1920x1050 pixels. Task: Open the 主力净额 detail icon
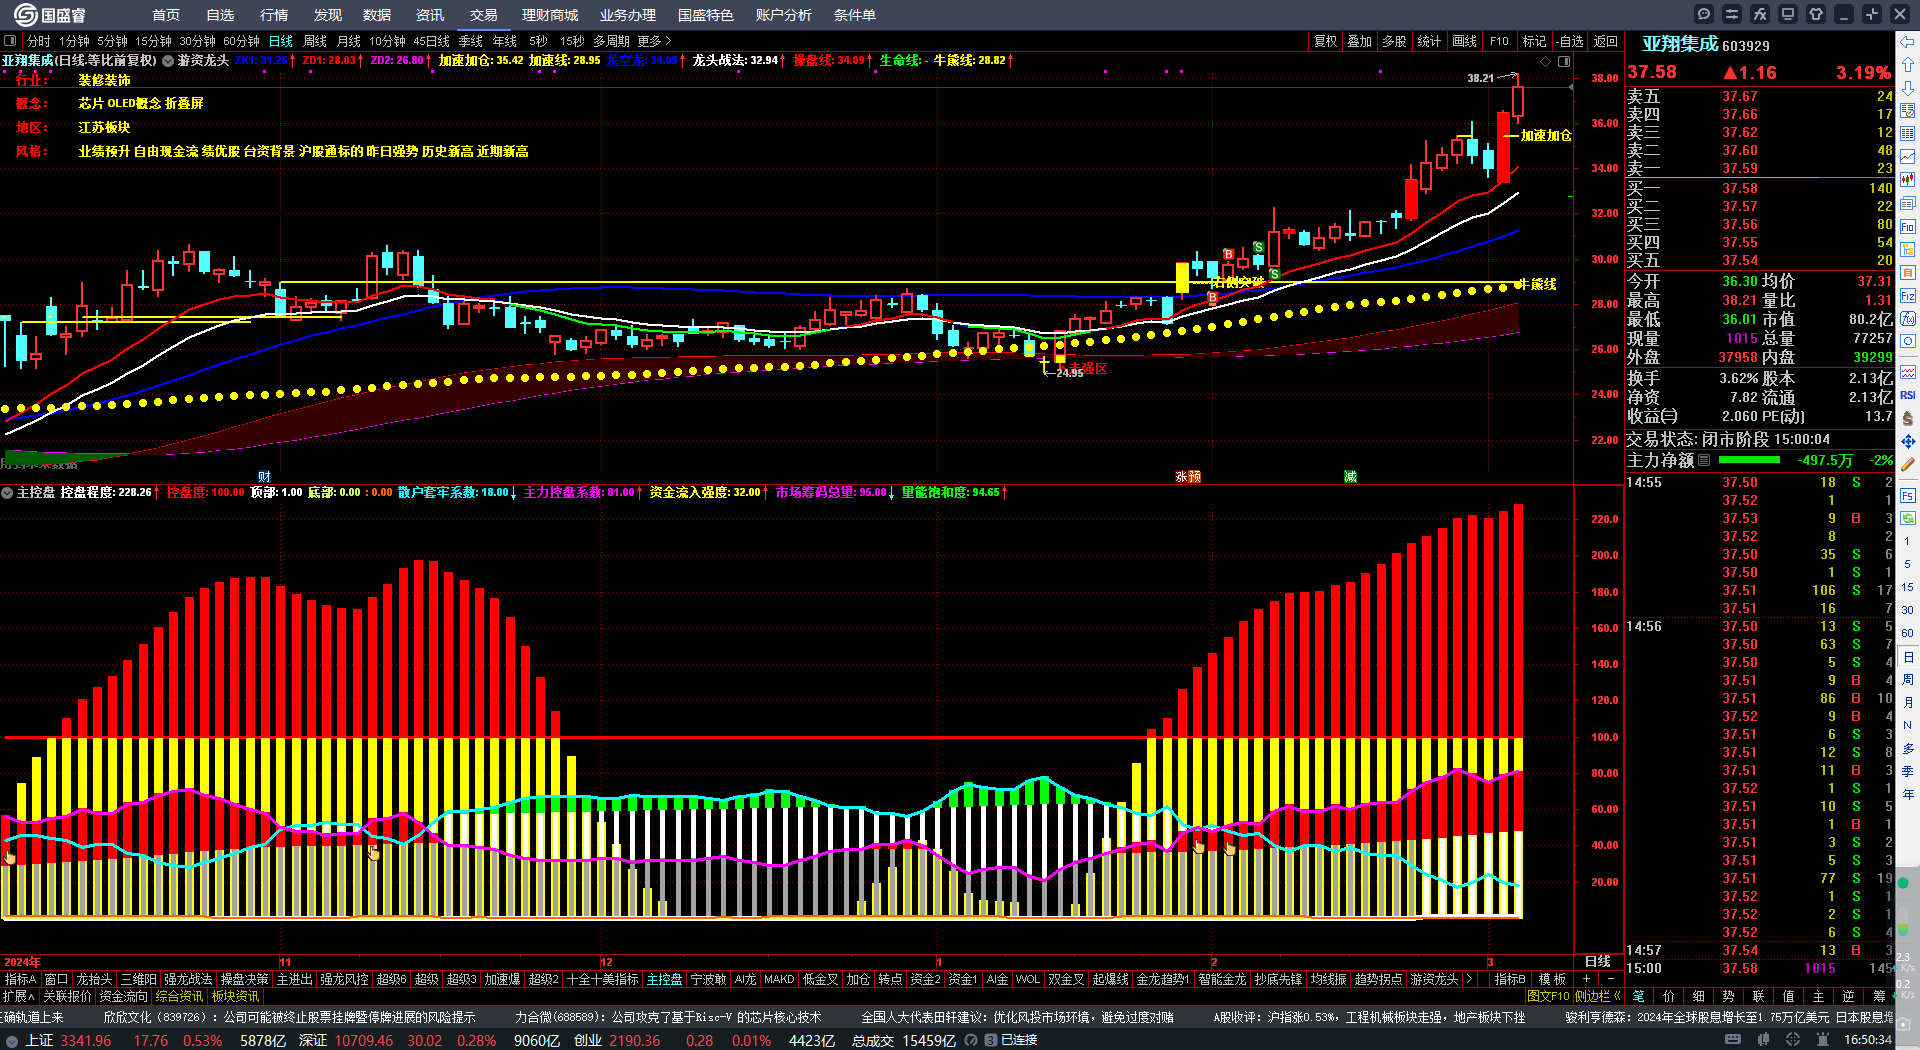[x=1704, y=460]
